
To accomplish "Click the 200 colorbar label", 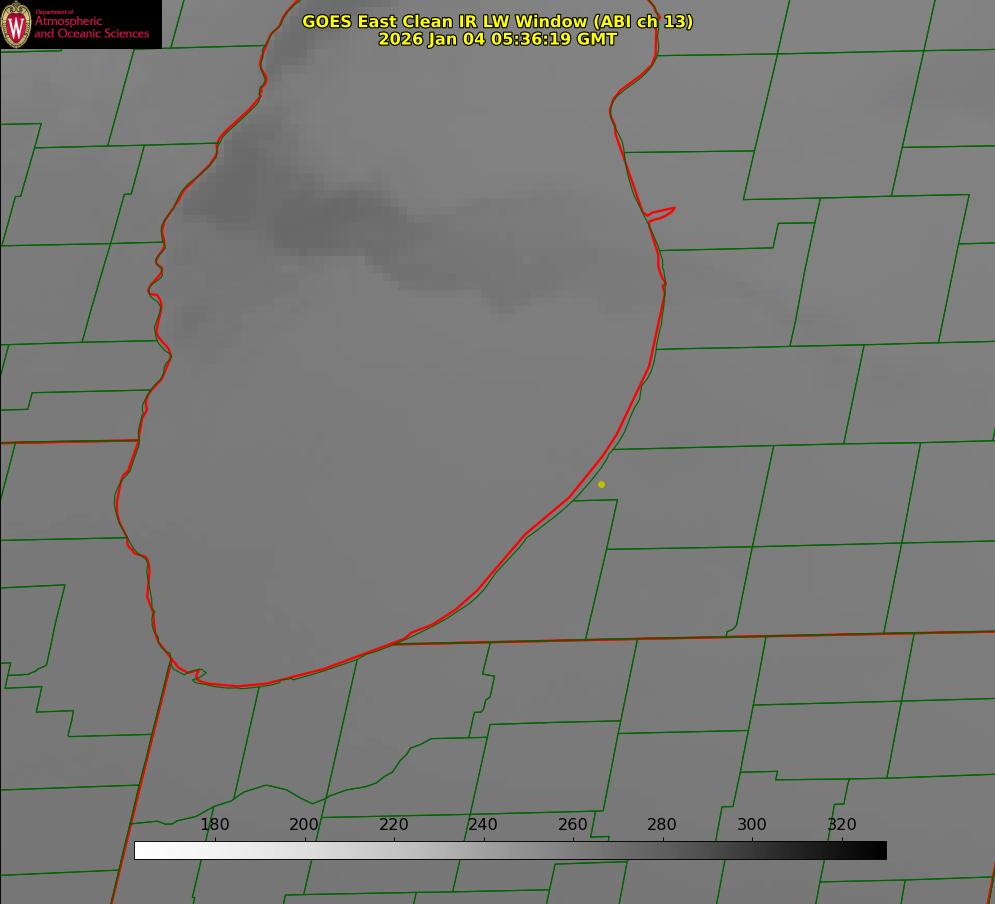I will (304, 825).
